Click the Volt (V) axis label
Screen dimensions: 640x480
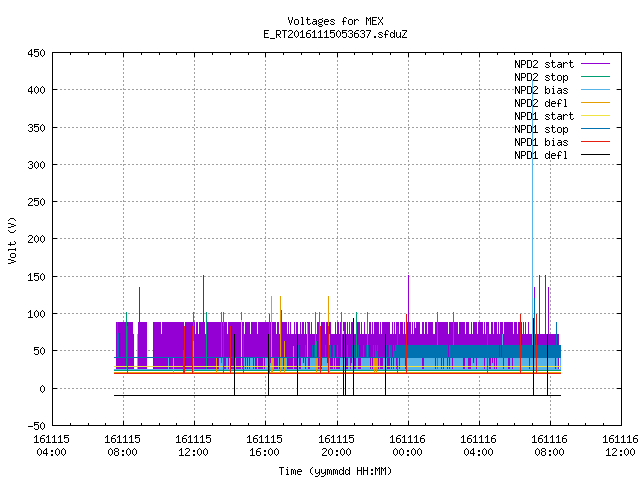pos(12,240)
